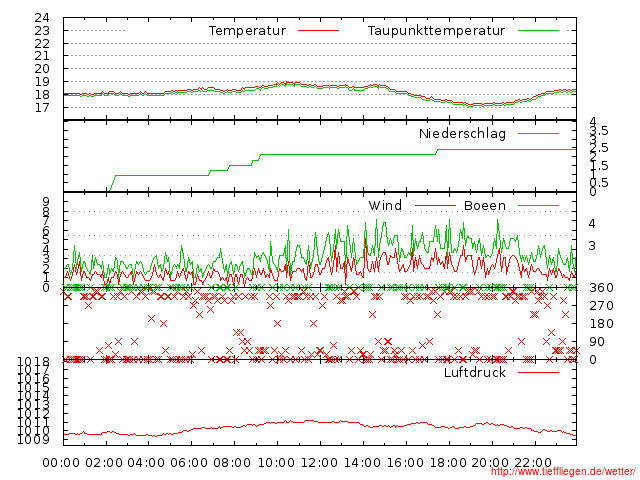
Task: Click the 90 wind direction axis label
Action: [597, 342]
